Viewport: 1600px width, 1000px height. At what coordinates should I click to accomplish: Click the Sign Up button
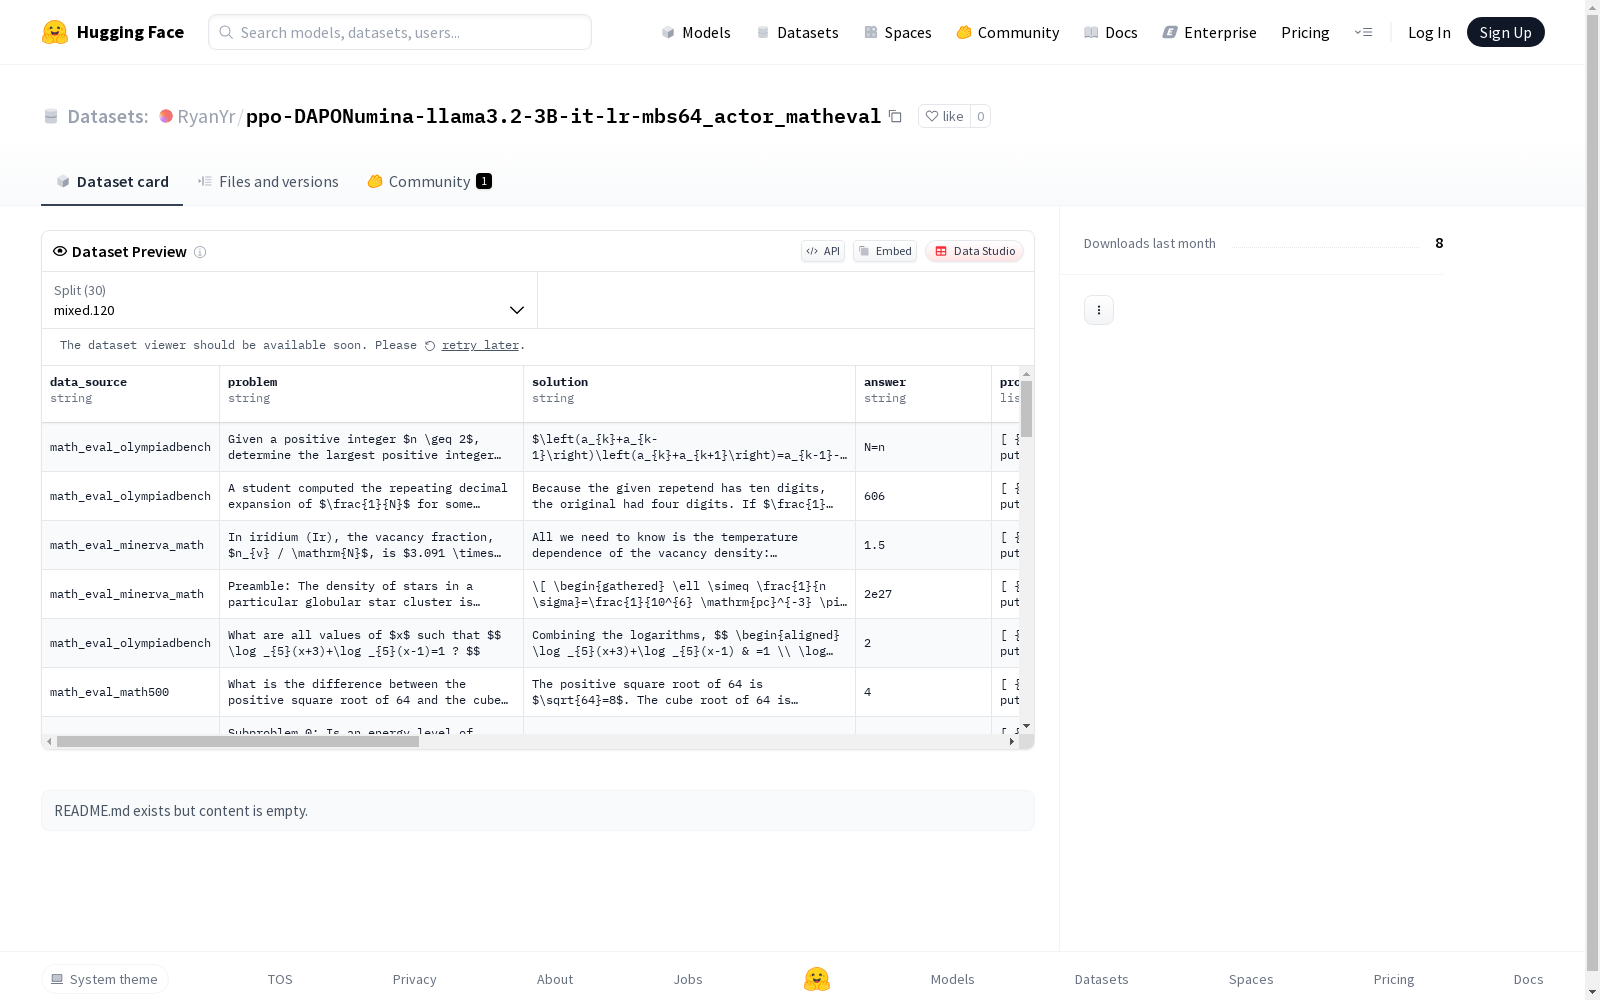[1506, 32]
